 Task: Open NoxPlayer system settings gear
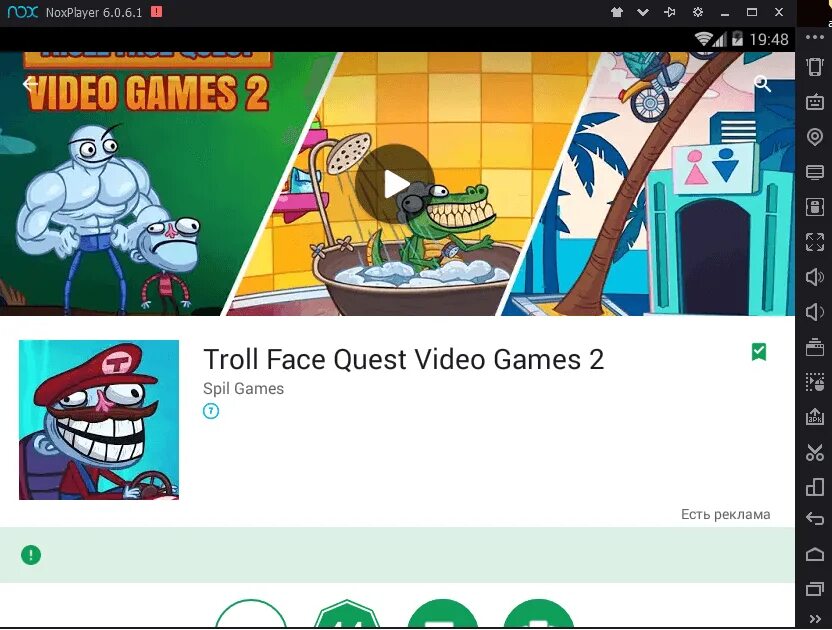click(x=698, y=12)
